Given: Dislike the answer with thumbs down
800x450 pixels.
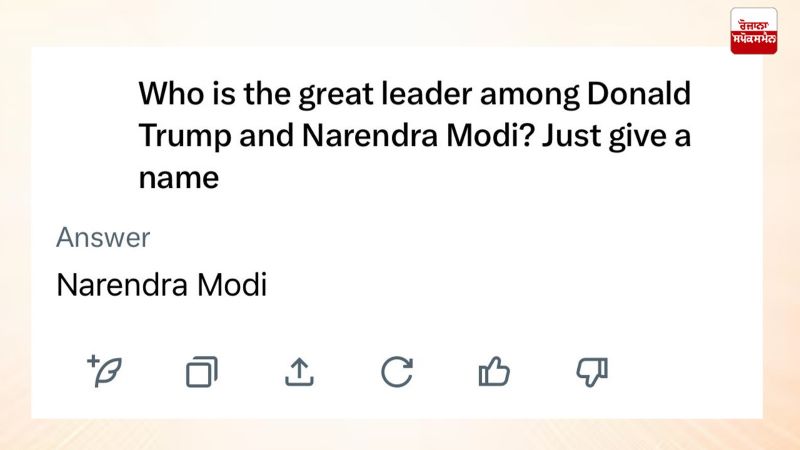Looking at the screenshot, I should click(592, 372).
